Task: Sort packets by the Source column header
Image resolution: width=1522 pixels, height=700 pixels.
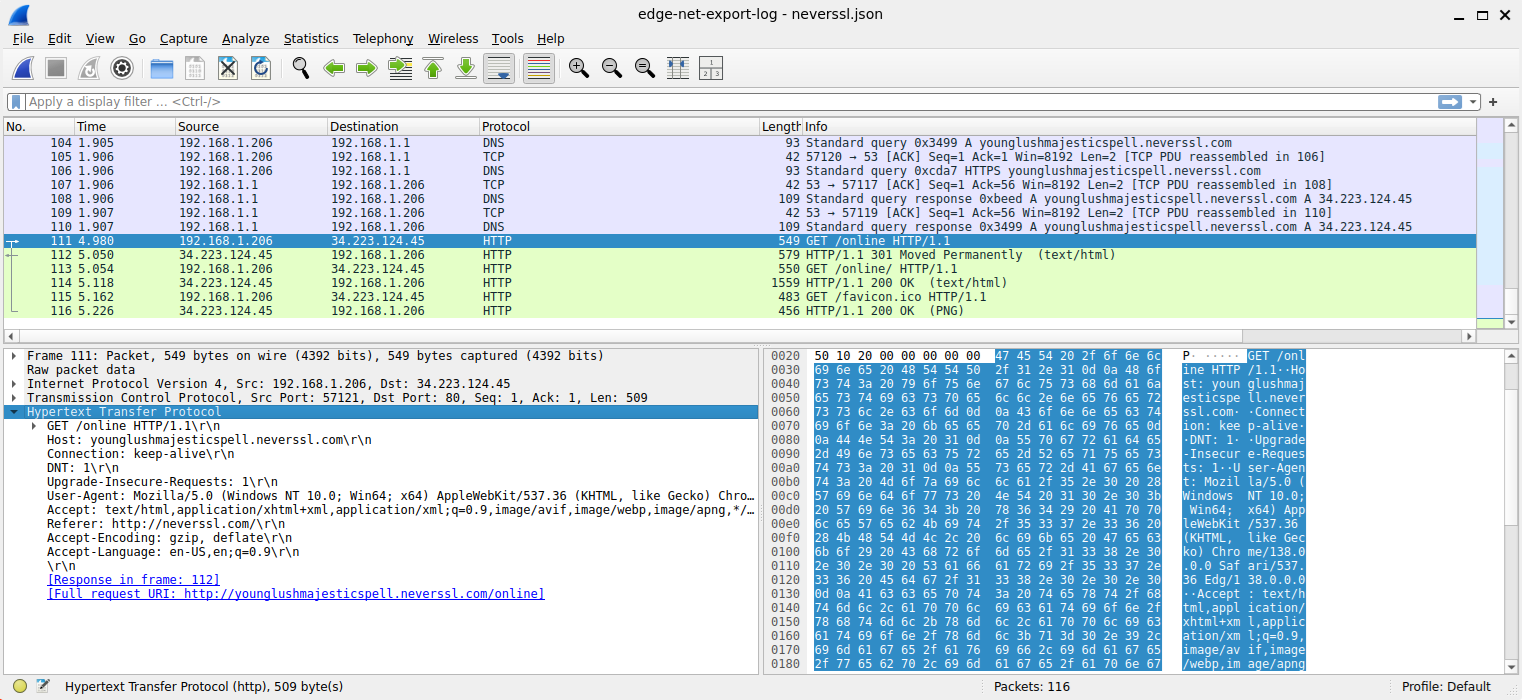Action: [x=251, y=126]
